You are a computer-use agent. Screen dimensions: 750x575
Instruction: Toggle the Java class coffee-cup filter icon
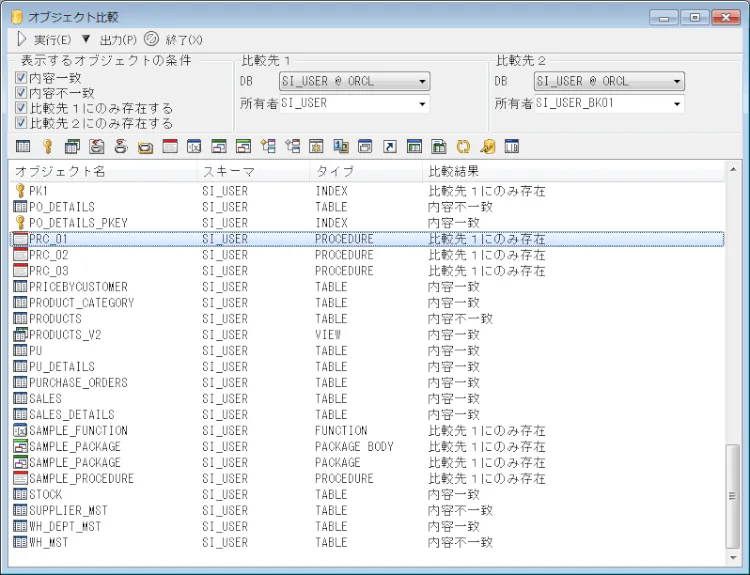click(x=121, y=146)
